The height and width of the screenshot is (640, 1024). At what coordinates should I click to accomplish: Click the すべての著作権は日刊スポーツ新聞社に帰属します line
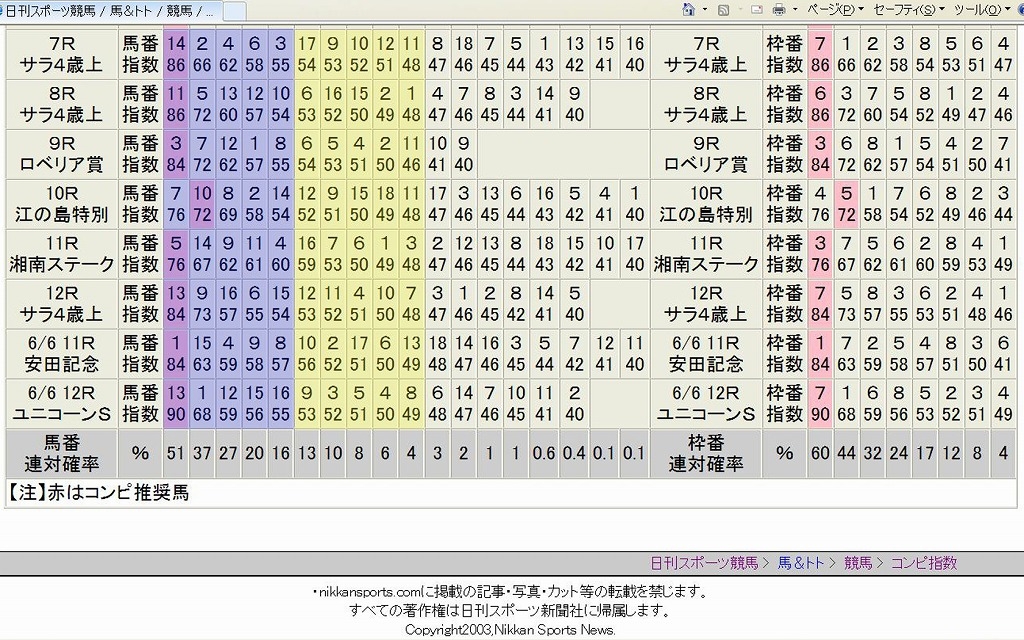click(511, 611)
